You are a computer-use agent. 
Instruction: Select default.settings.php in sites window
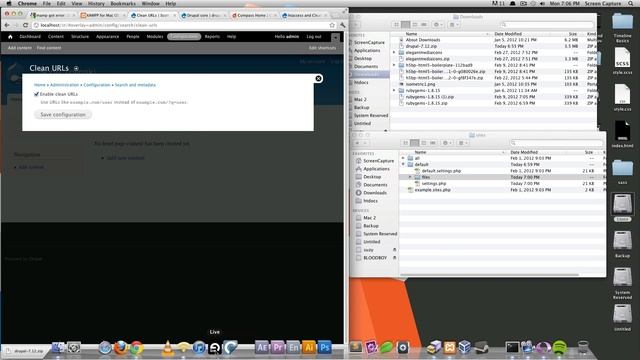[x=441, y=171]
